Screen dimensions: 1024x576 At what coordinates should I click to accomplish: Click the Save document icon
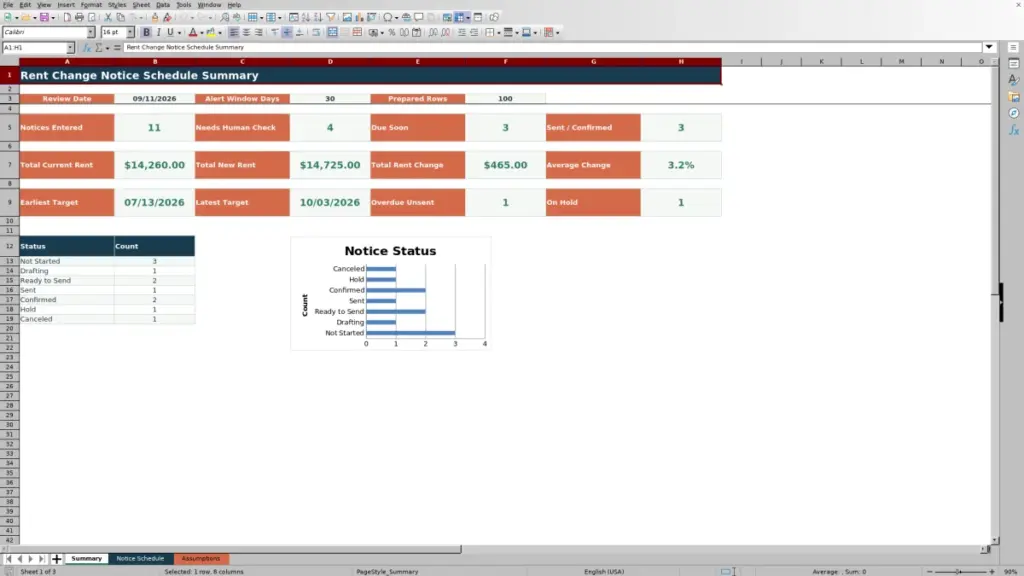click(44, 17)
